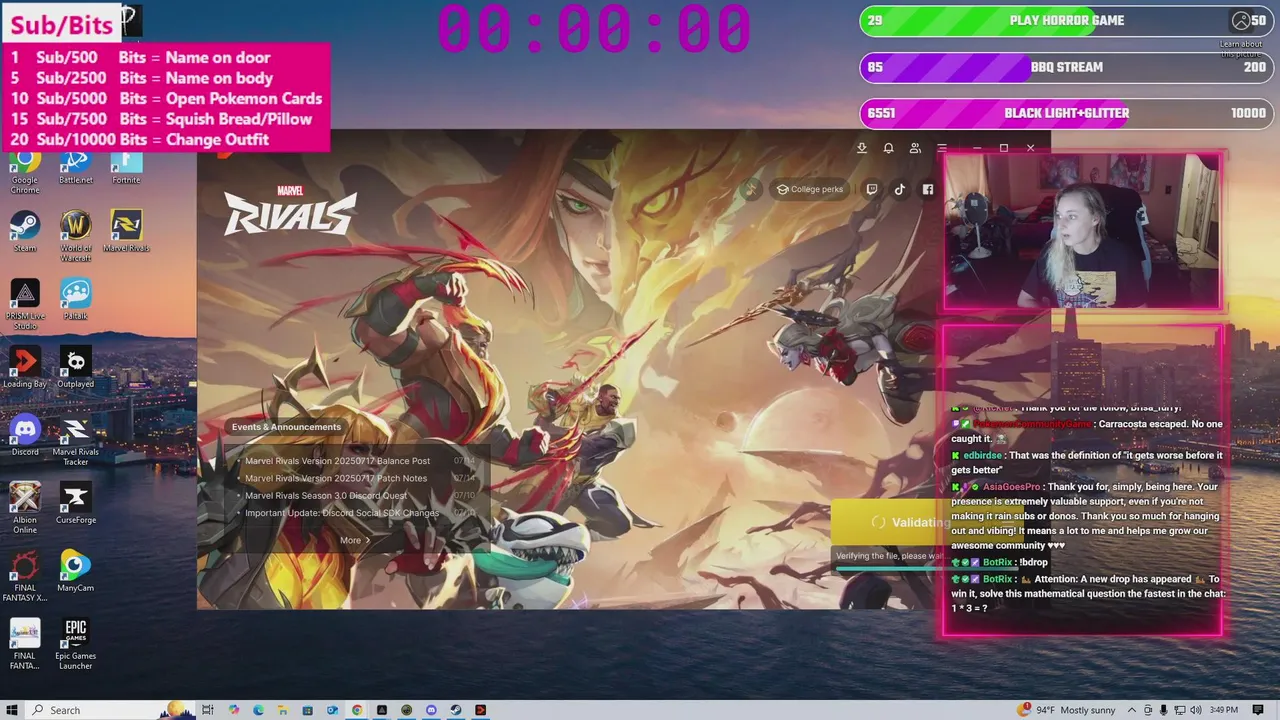The width and height of the screenshot is (1280, 720).
Task: Open Marvel Rivals Tracker desktop shortcut
Action: pyautogui.click(x=76, y=440)
